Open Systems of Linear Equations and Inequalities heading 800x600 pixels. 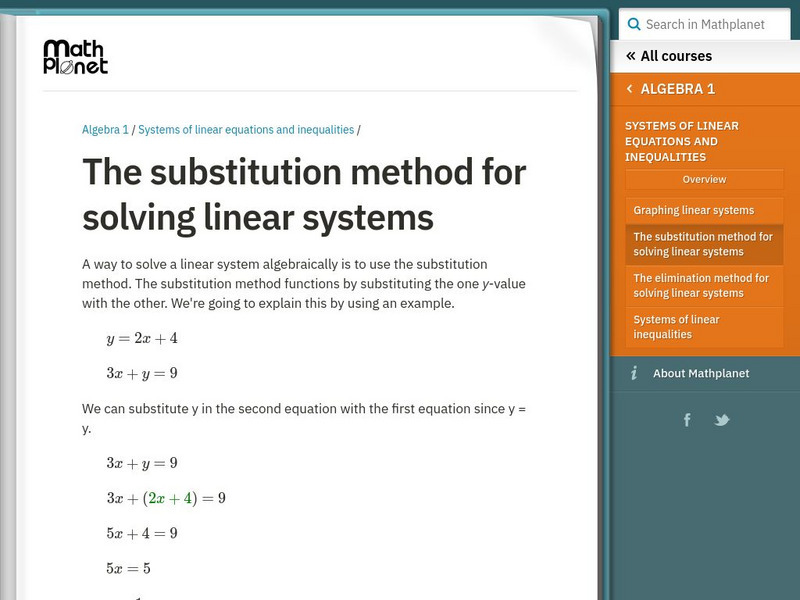(682, 141)
